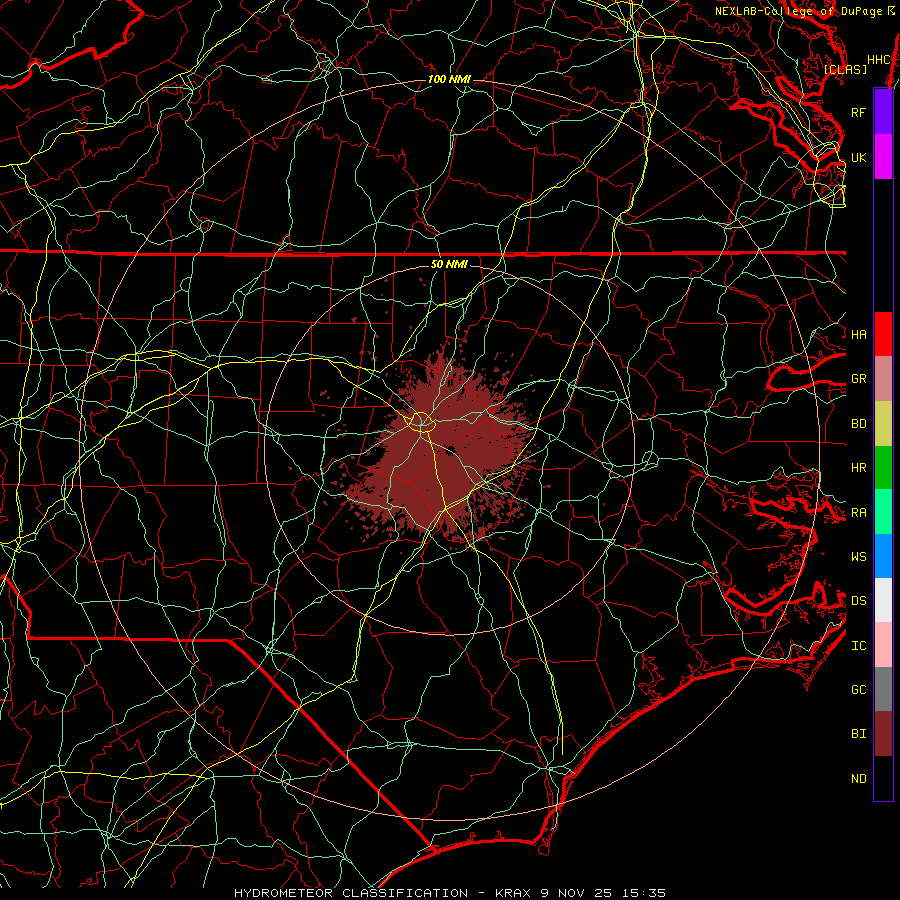900x900 pixels.
Task: Pick the bright green RA legend swatch
Action: [x=883, y=512]
